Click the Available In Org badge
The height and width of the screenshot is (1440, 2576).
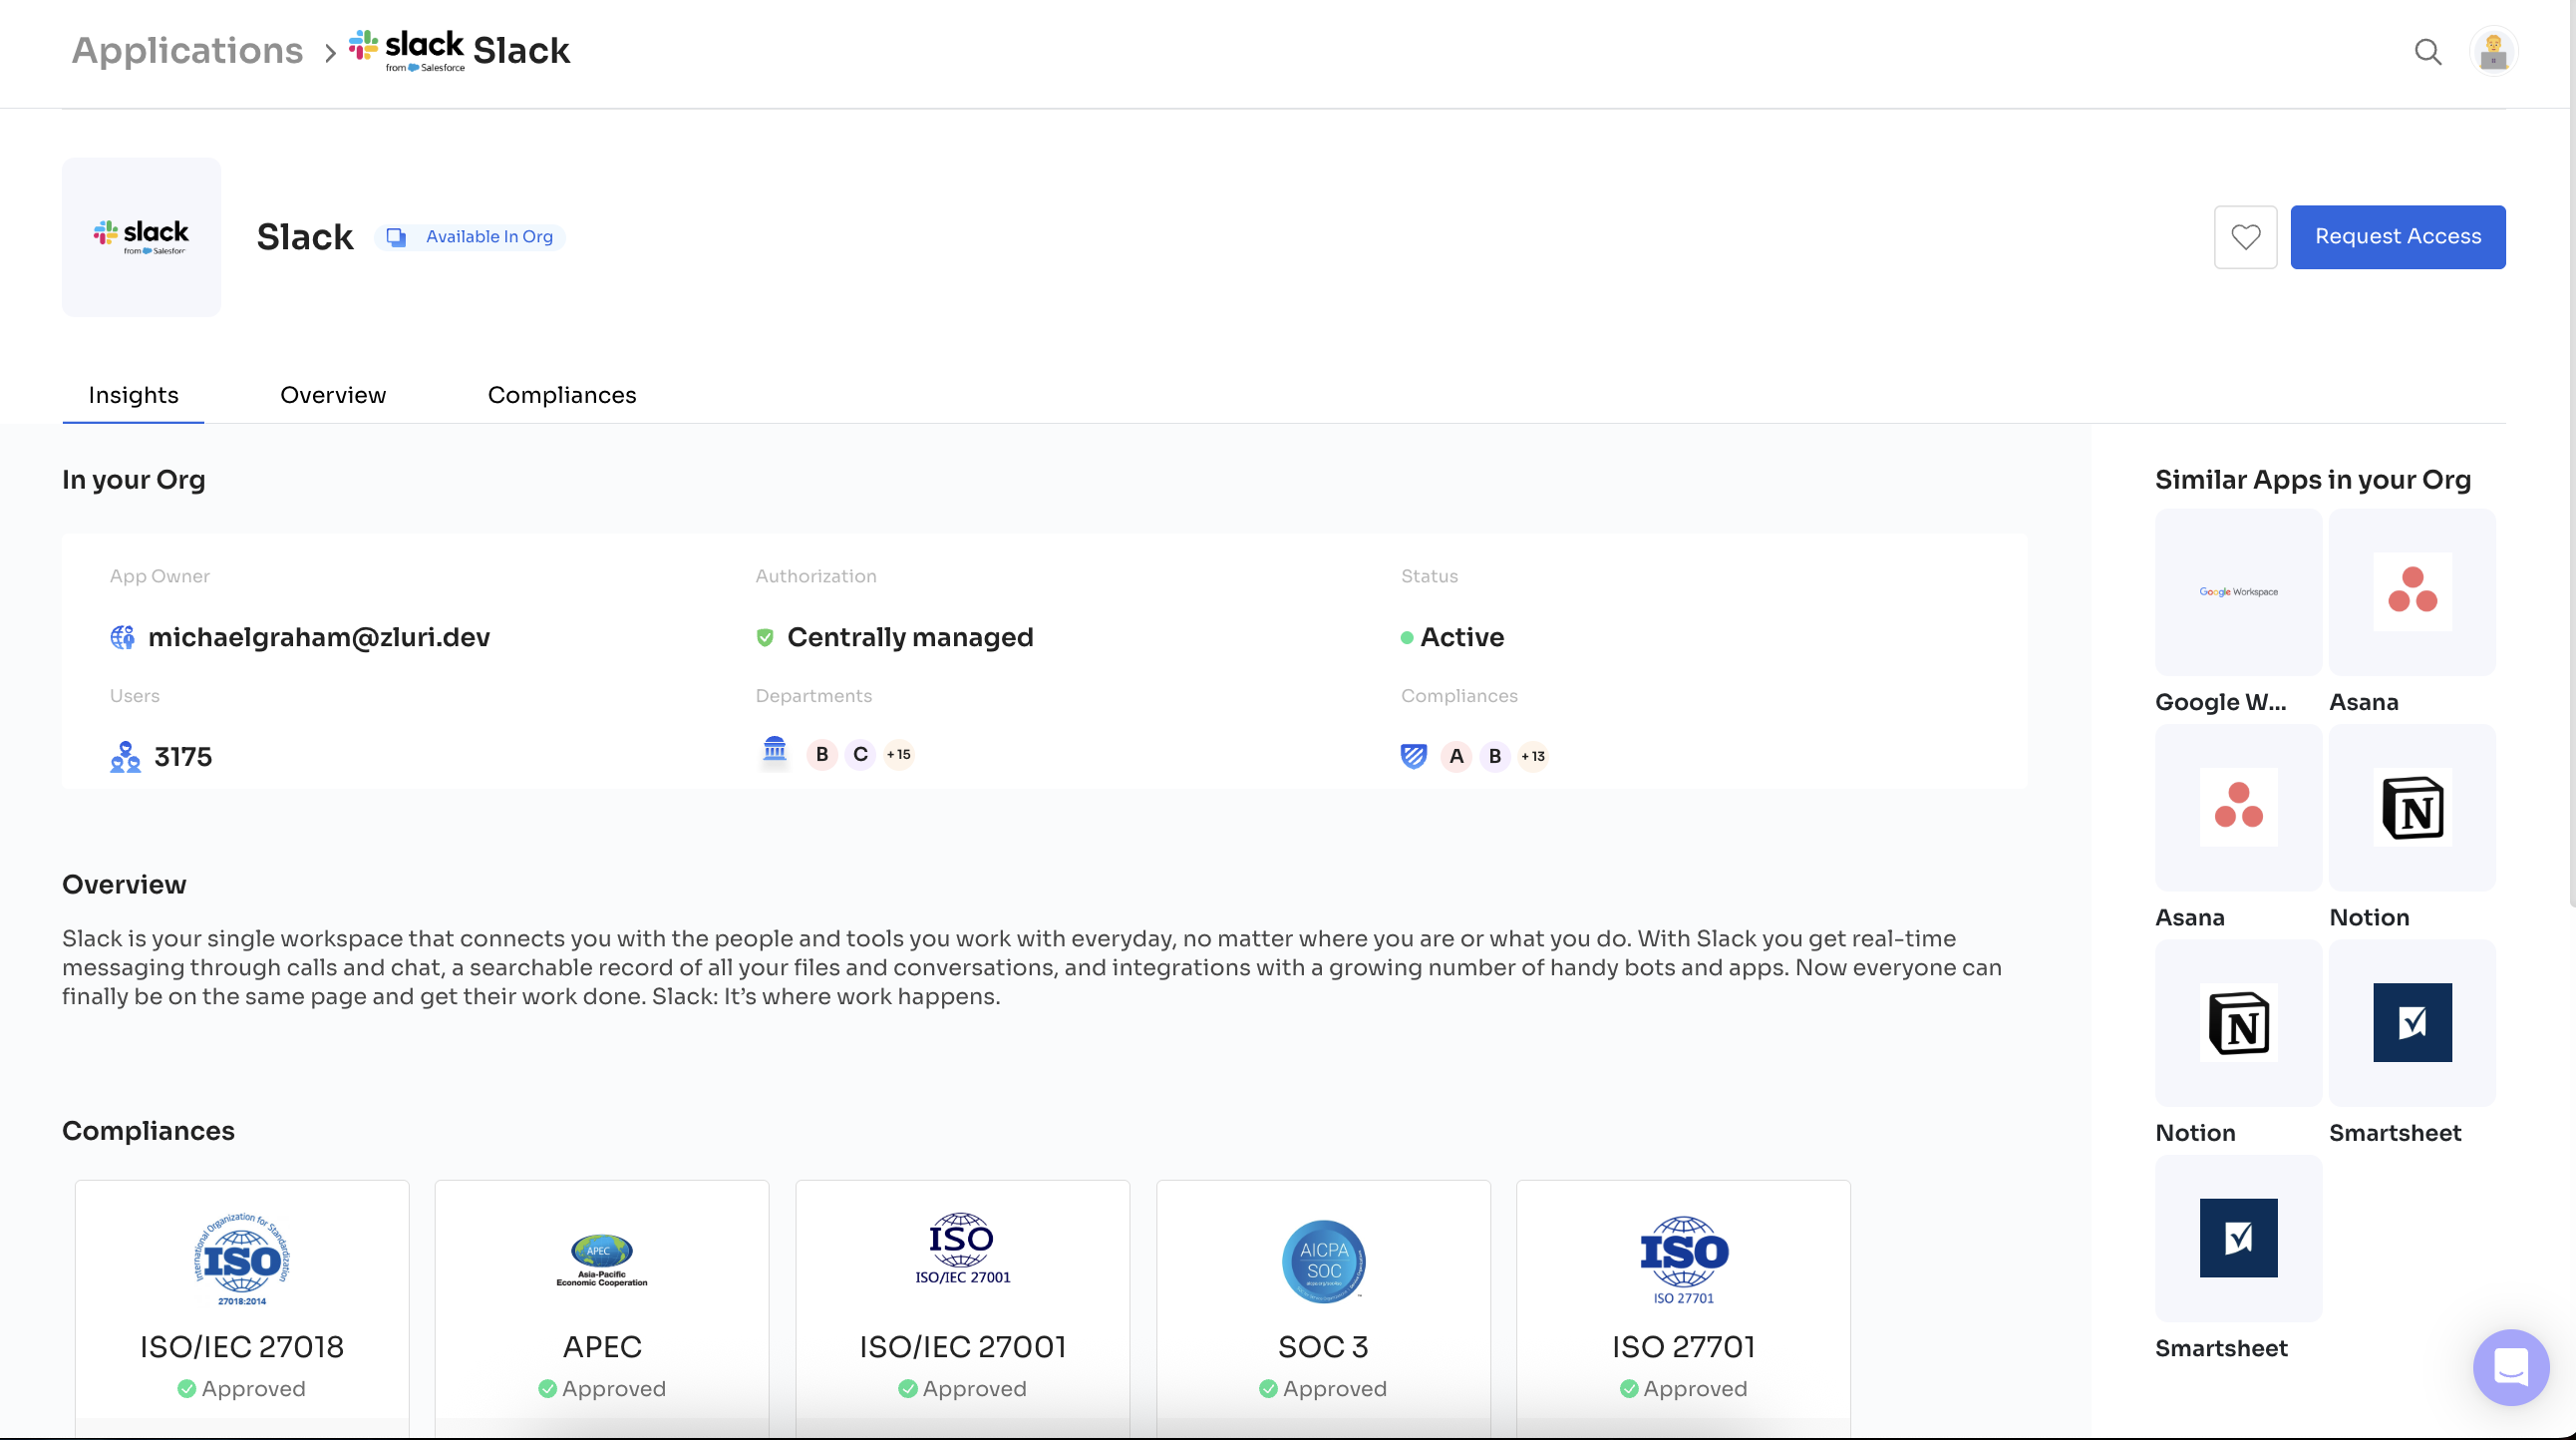(470, 237)
